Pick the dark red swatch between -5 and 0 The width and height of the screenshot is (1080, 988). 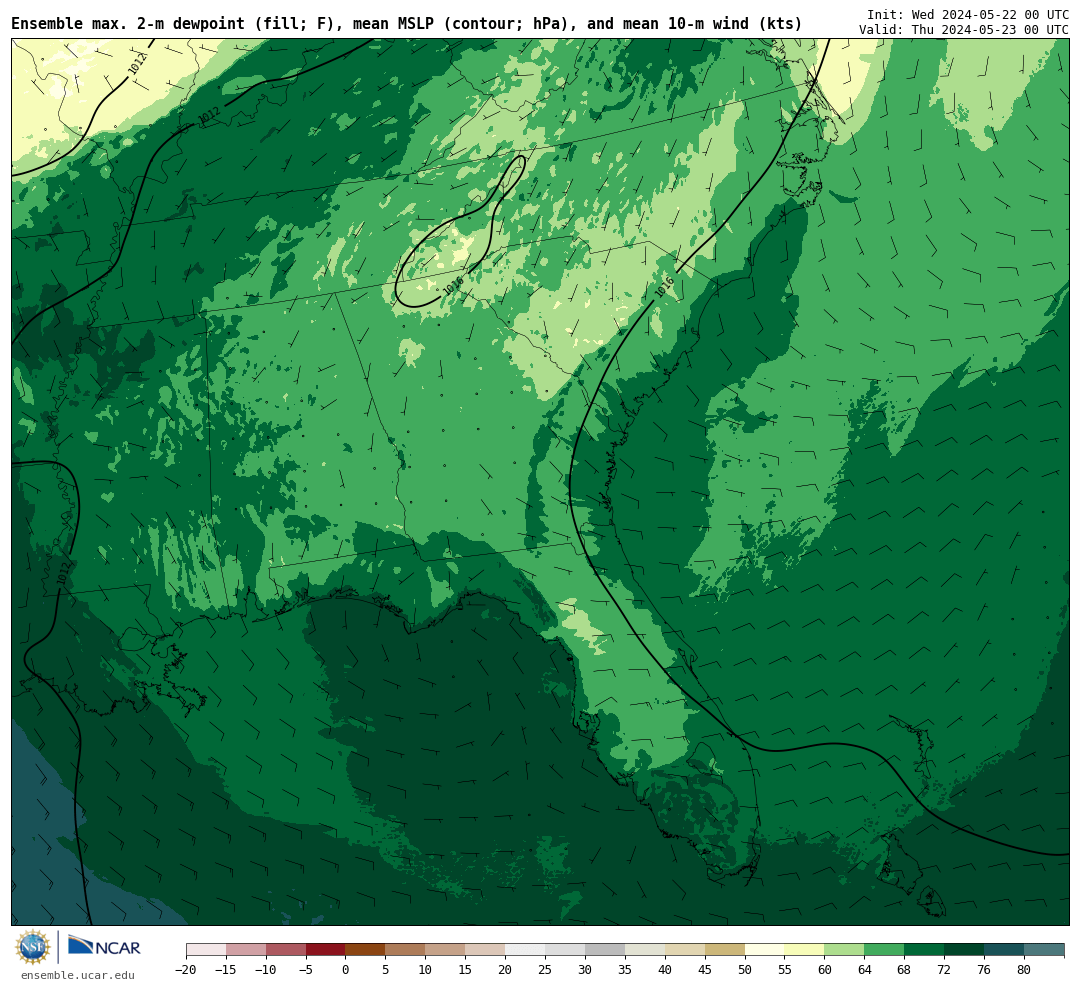tap(326, 950)
